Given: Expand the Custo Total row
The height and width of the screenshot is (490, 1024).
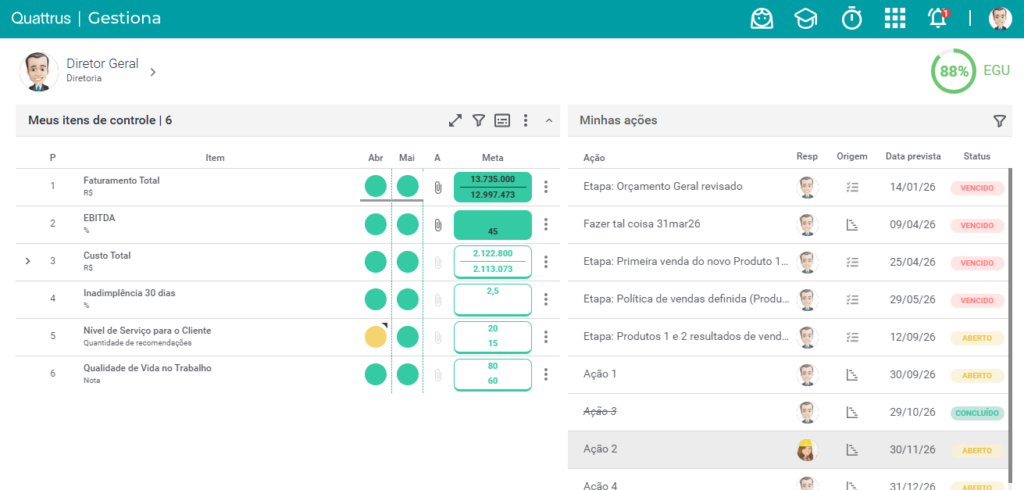Looking at the screenshot, I should tap(27, 261).
